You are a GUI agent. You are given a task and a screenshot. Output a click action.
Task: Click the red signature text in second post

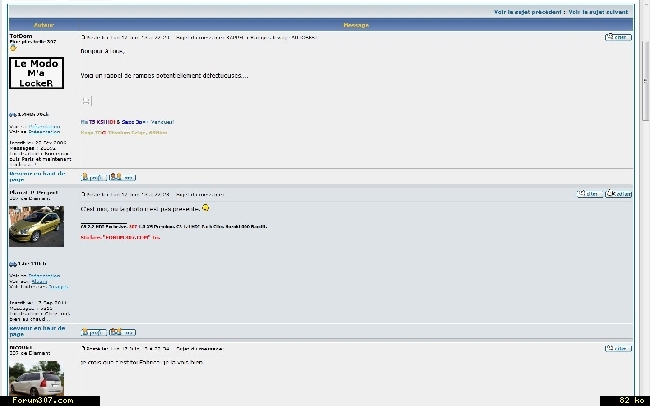click(x=121, y=238)
